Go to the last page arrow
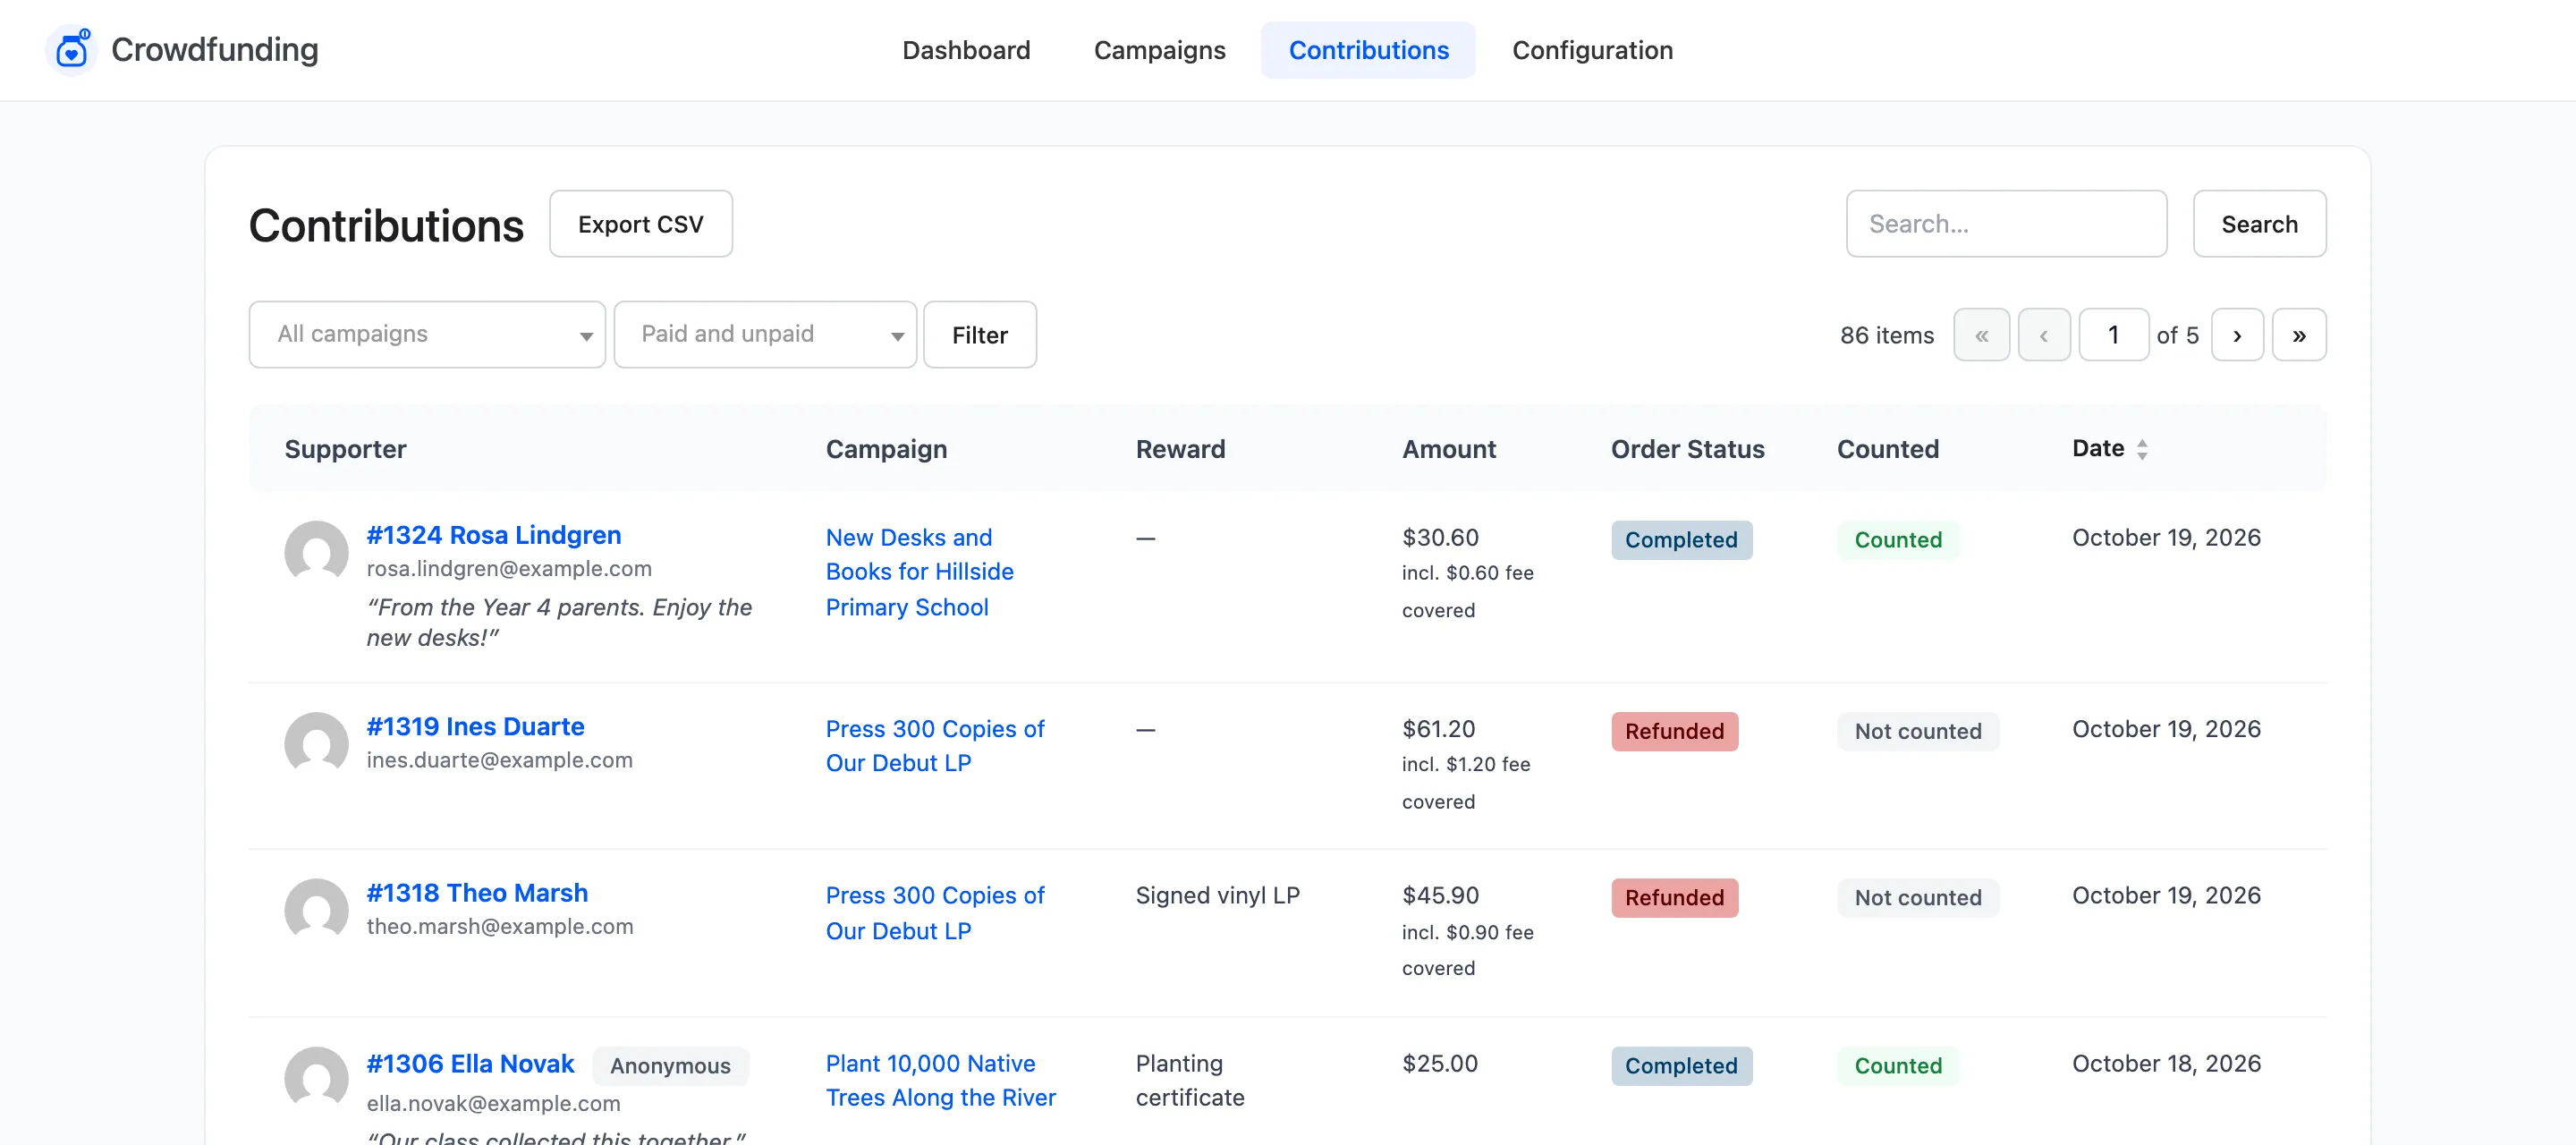Image resolution: width=2576 pixels, height=1145 pixels. click(2299, 335)
